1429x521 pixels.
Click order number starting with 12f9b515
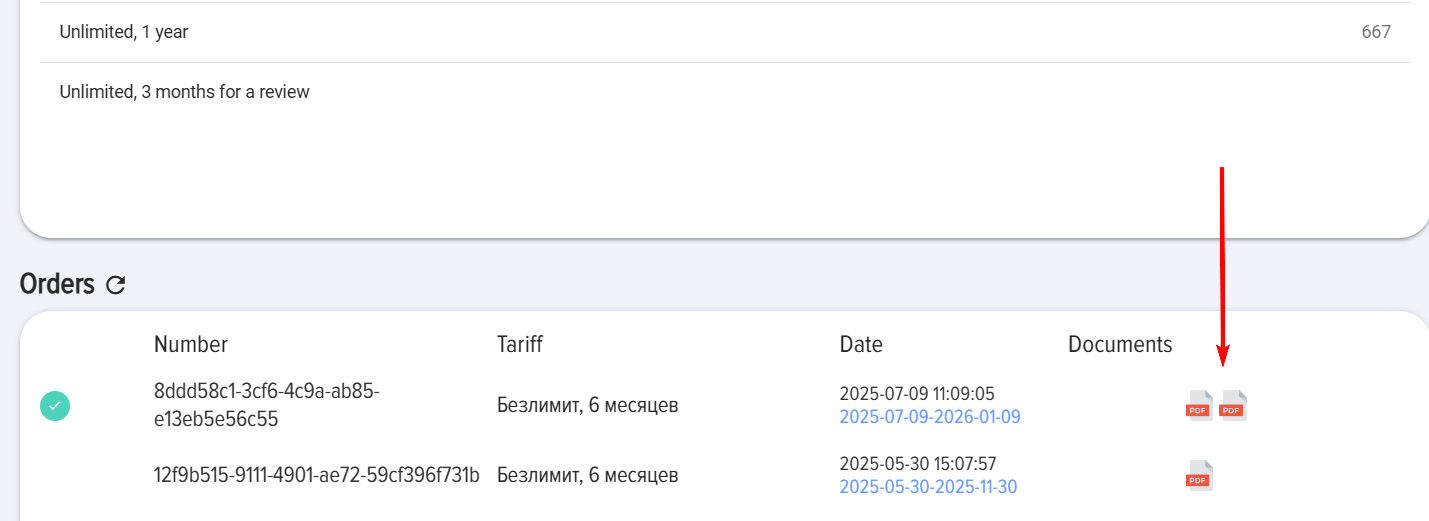(317, 475)
